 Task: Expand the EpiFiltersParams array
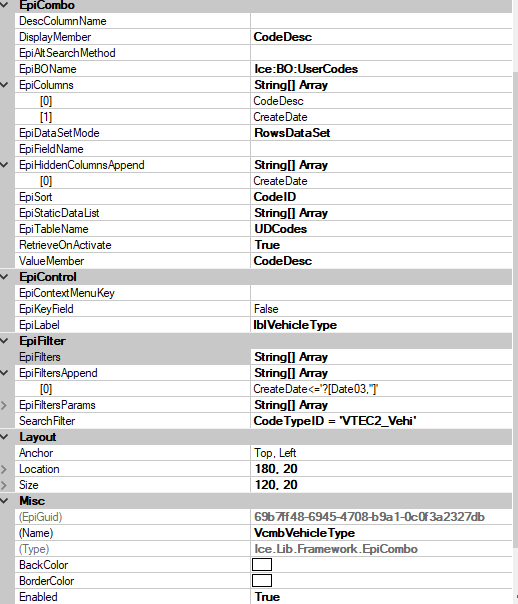4,405
